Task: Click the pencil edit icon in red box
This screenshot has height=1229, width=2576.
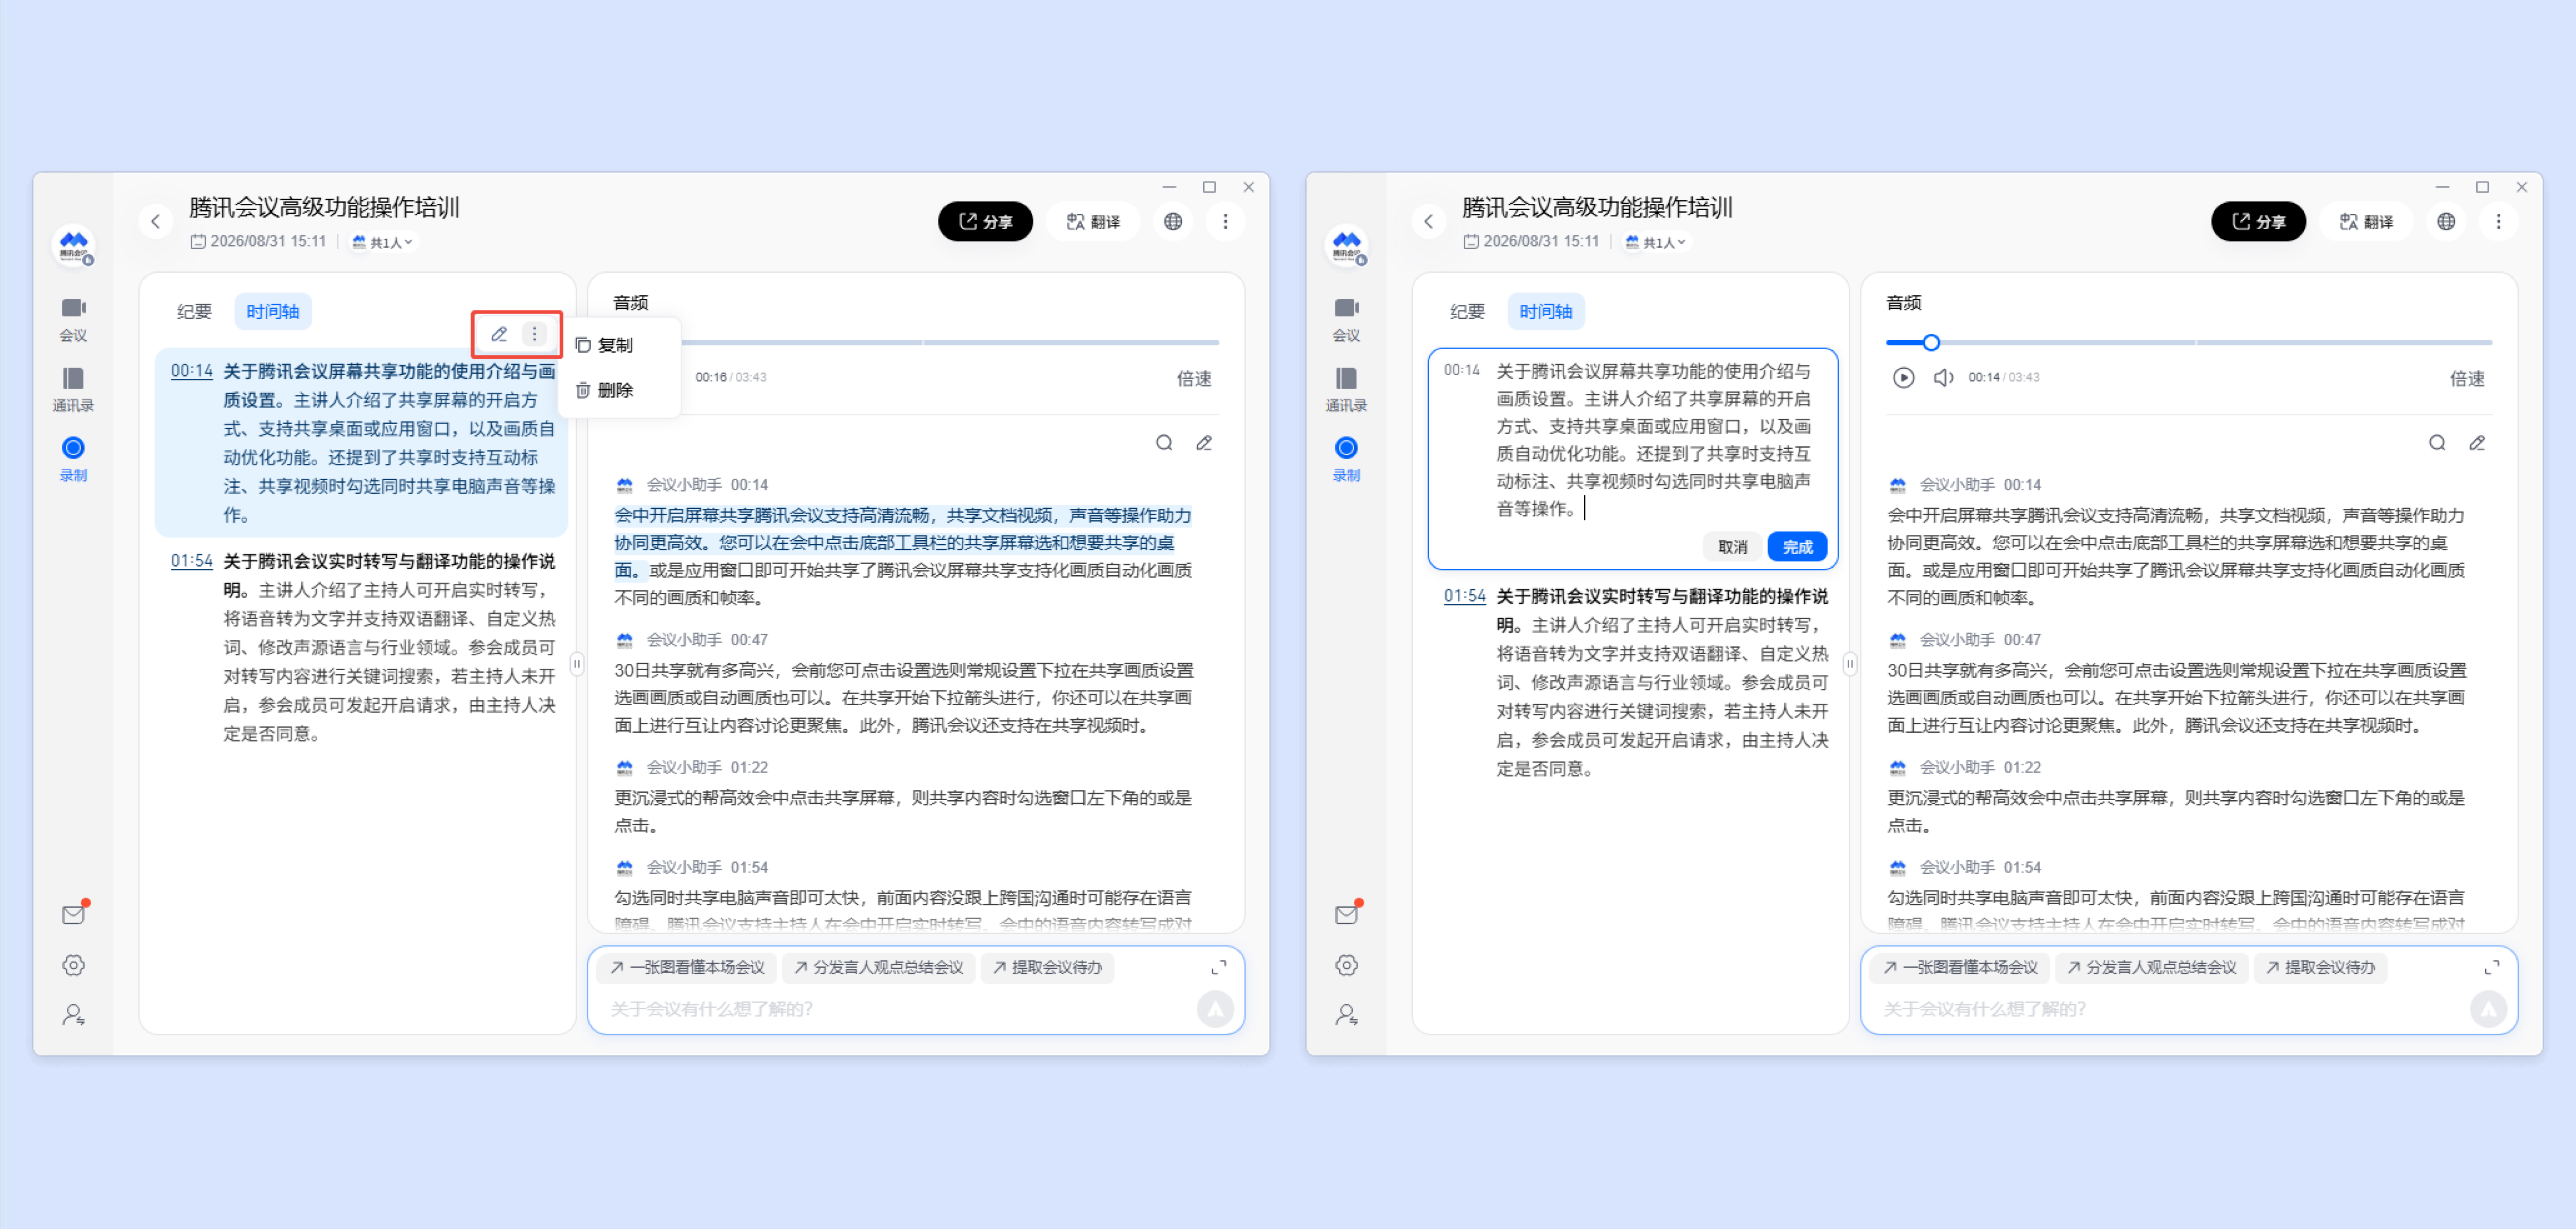Action: [499, 334]
